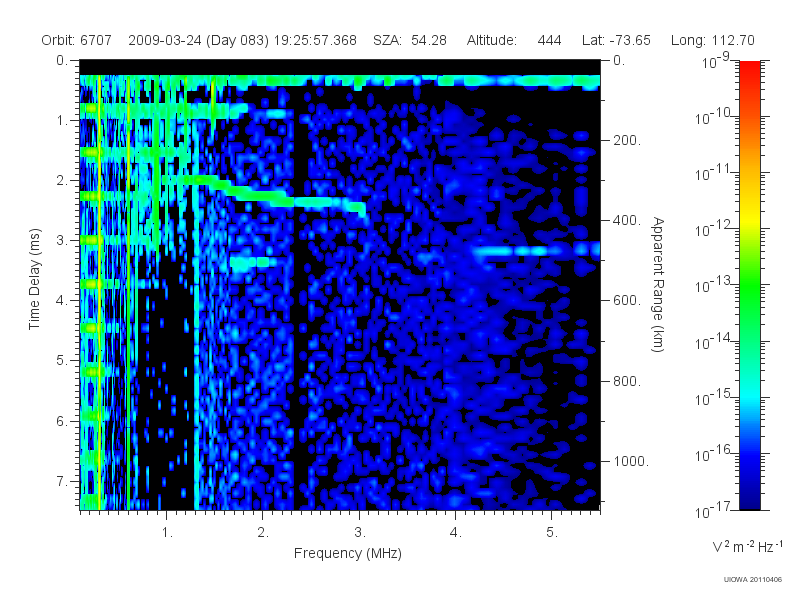Click the '10^-9' colorbar label

click(x=716, y=61)
